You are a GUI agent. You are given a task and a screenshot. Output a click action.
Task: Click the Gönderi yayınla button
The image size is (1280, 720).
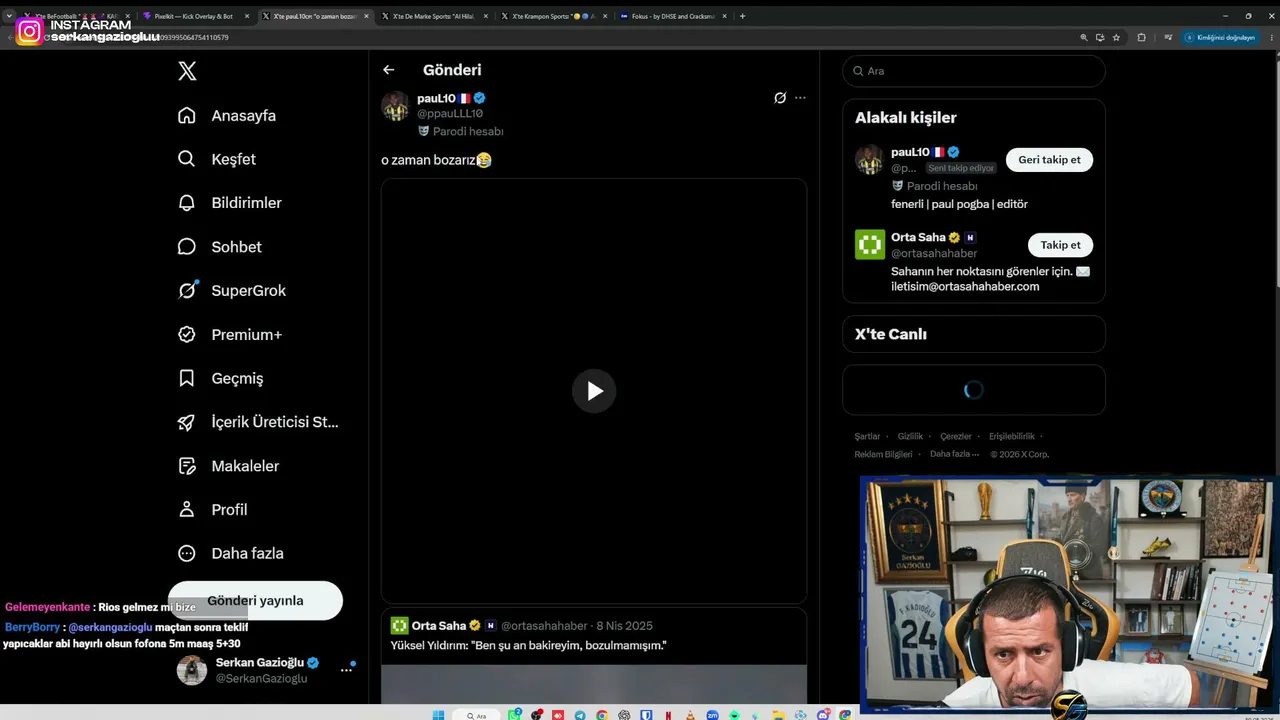[x=255, y=600]
